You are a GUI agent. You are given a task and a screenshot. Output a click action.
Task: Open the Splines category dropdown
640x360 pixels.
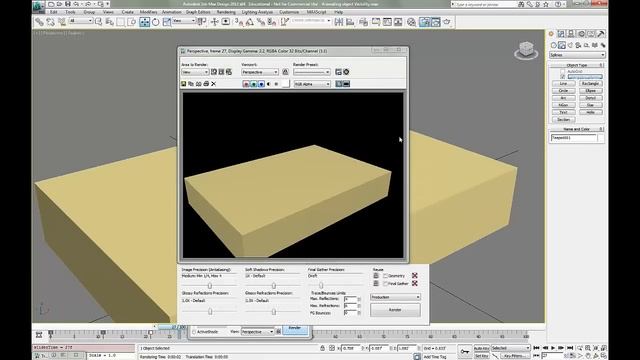577,55
